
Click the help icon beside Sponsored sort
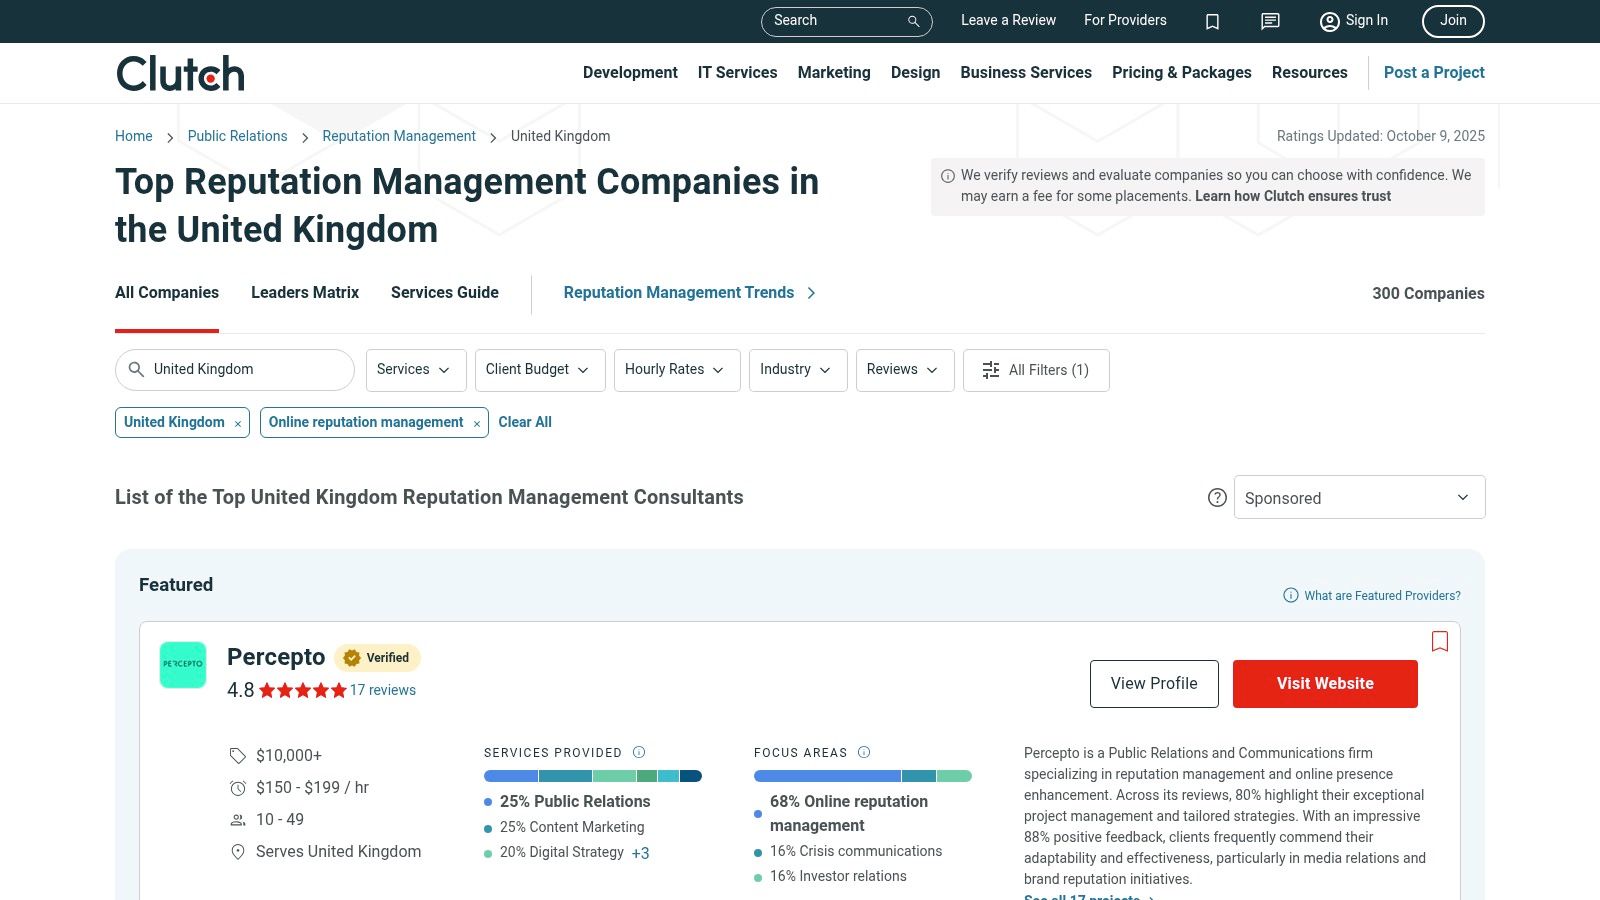click(1217, 498)
